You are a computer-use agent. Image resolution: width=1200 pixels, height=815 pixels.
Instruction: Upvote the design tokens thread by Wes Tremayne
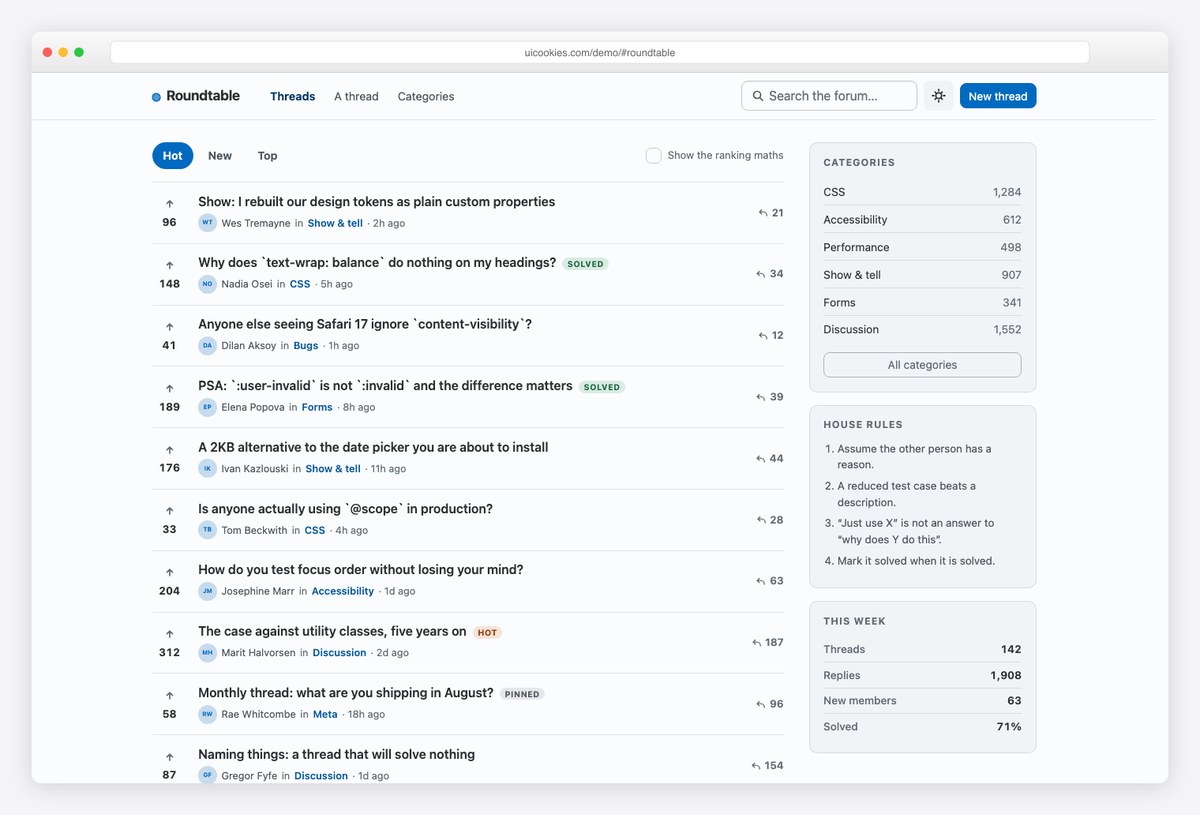pos(169,203)
